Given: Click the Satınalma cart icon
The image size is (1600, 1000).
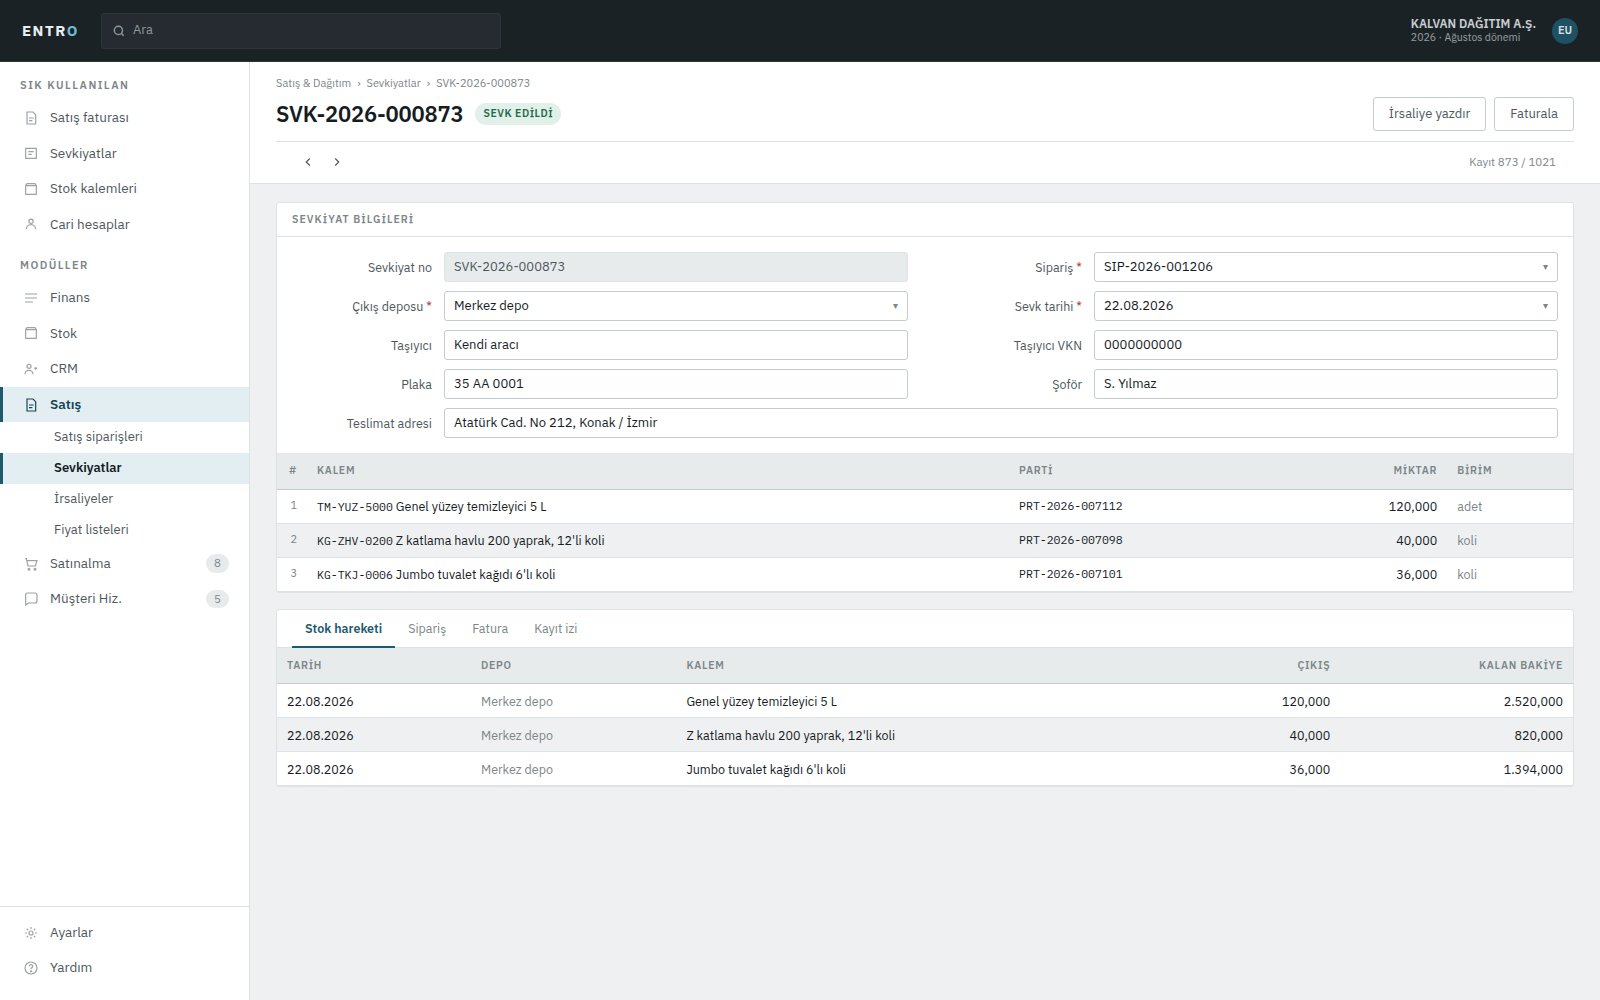Looking at the screenshot, I should (31, 564).
